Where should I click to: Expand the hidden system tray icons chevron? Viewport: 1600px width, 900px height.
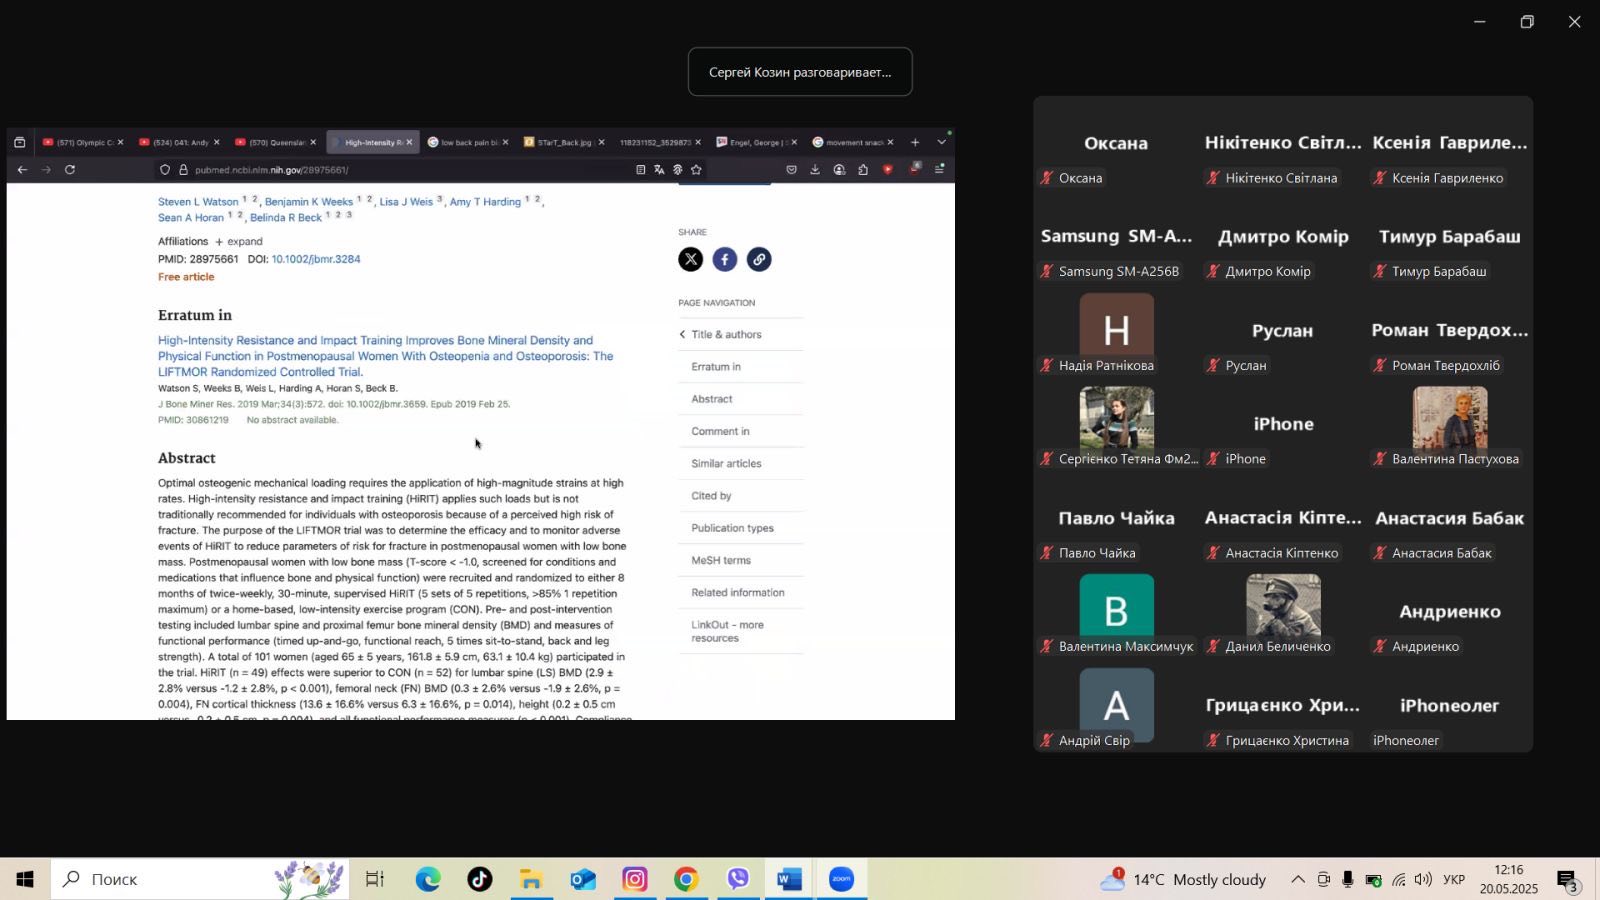(1298, 879)
